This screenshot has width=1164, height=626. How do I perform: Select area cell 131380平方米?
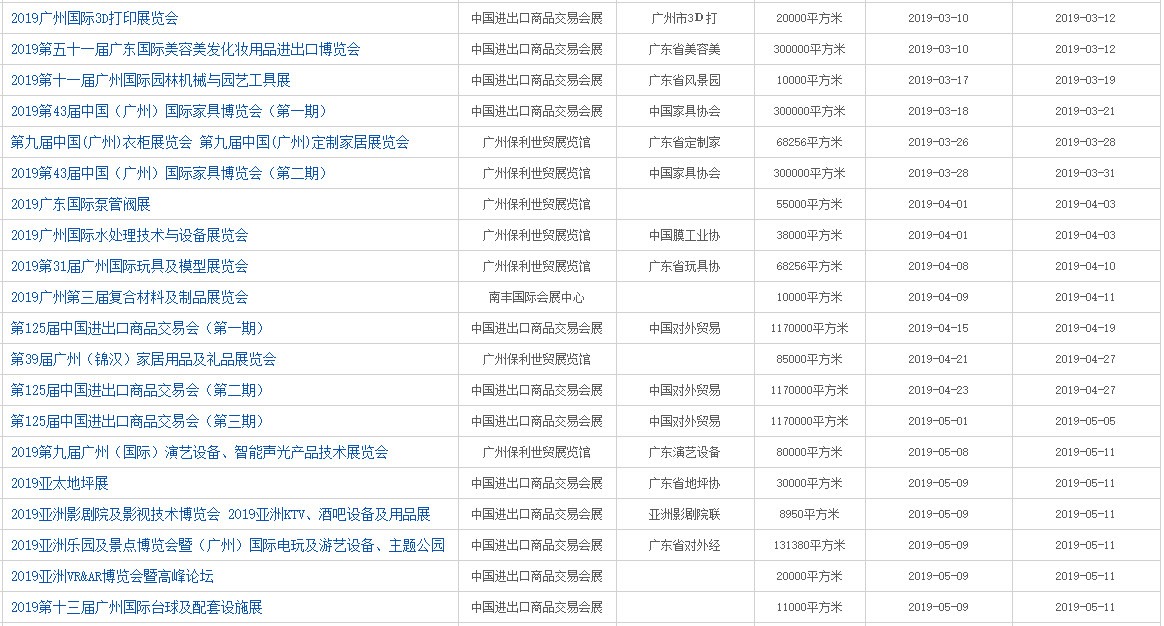tap(809, 545)
